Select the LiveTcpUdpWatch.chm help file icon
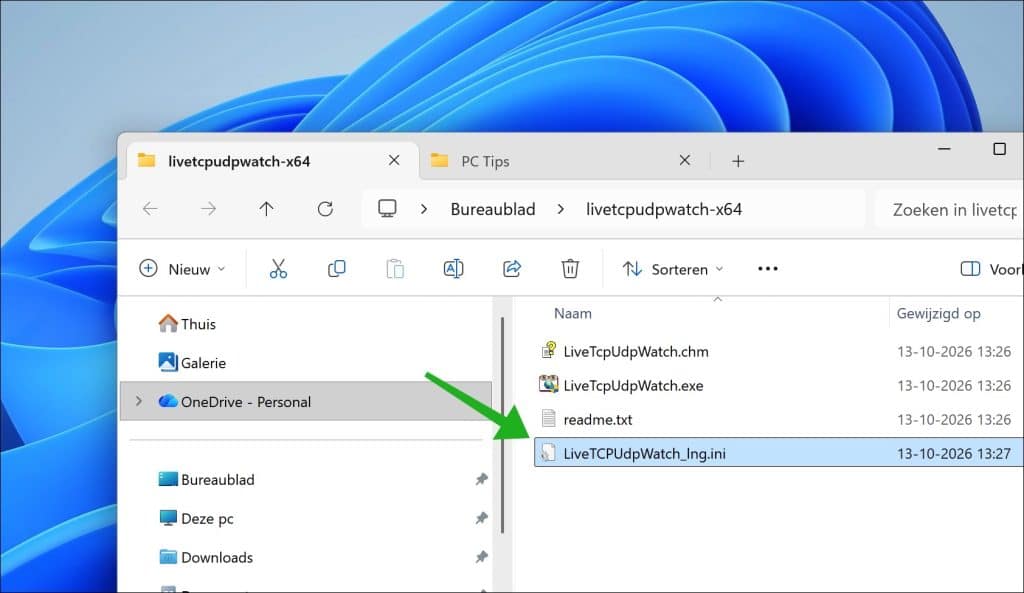 [549, 351]
